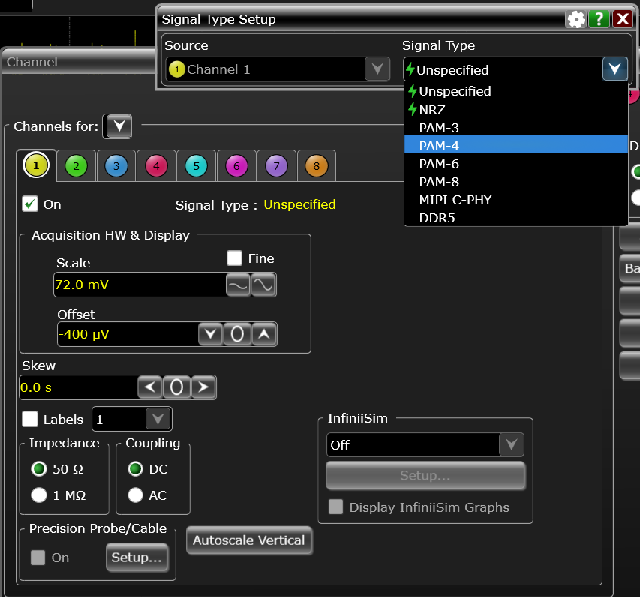Collapse Signal Type dropdown arrow
The image size is (640, 597).
click(615, 69)
